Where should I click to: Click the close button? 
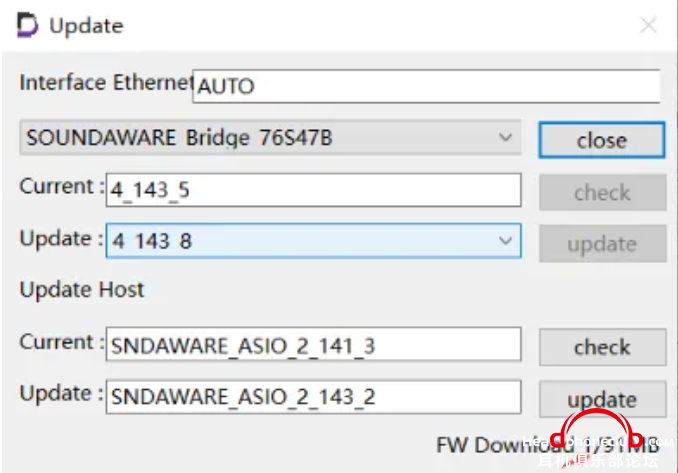coord(601,140)
